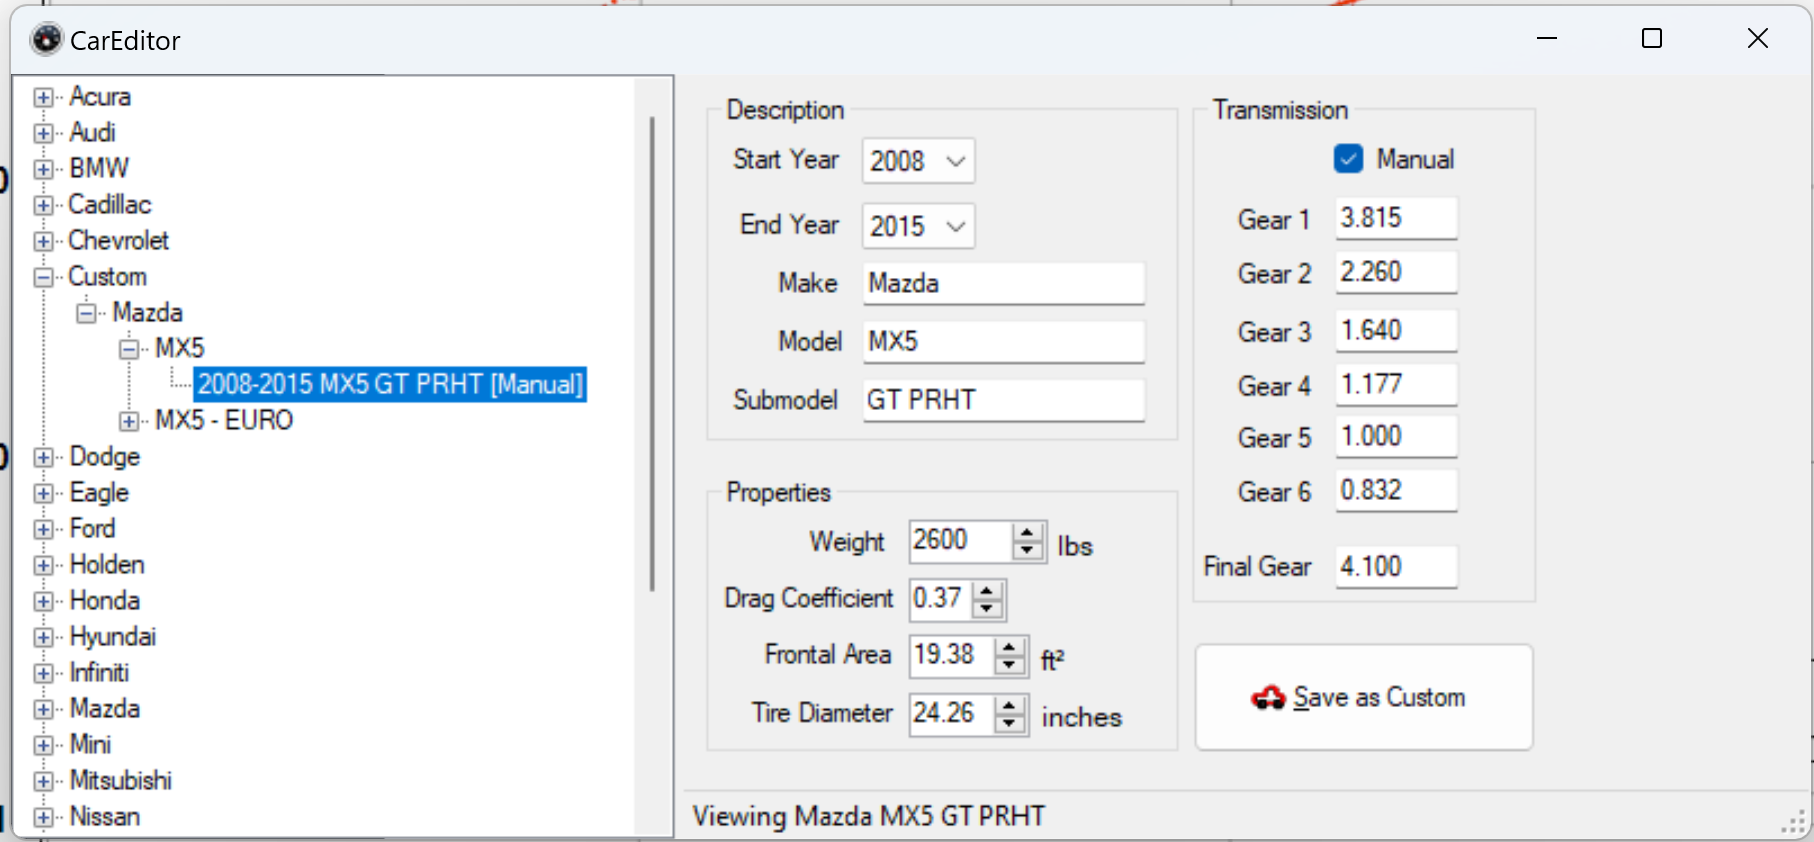Increase Tire Diameter with up arrow
This screenshot has height=842, width=1814.
pos(1010,705)
